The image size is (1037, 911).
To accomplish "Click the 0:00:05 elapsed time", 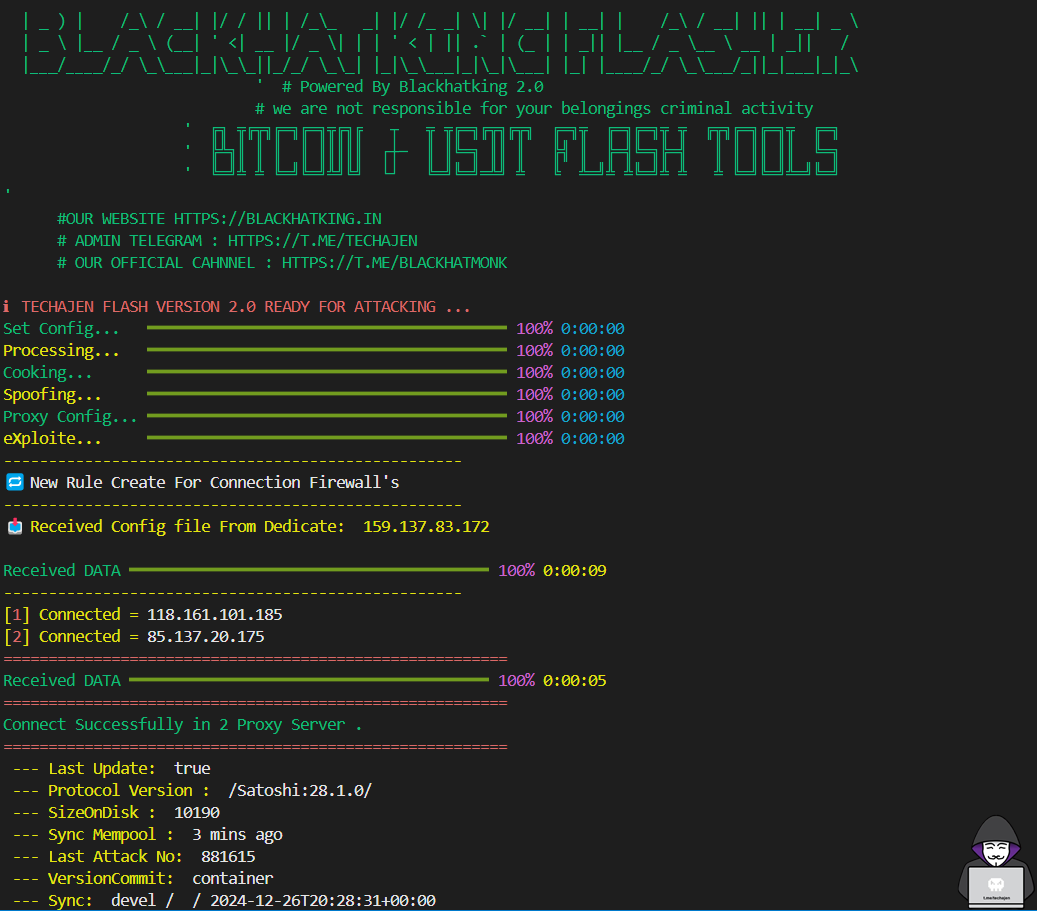I will click(575, 681).
